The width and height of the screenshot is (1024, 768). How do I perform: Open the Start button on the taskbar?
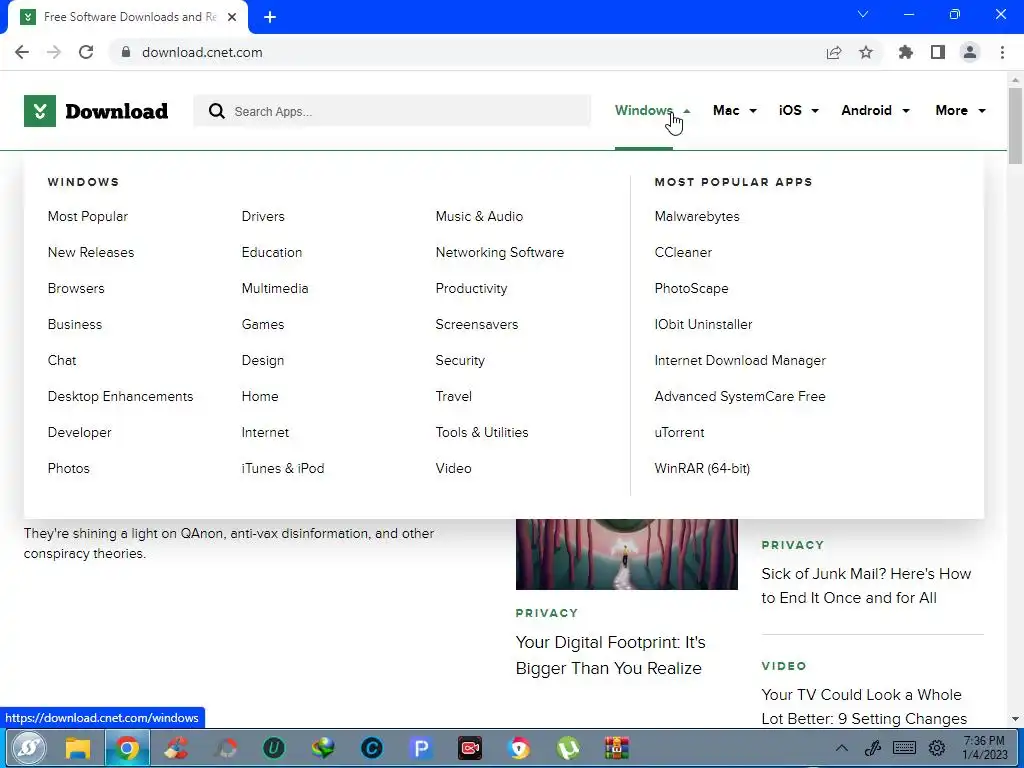click(x=28, y=748)
